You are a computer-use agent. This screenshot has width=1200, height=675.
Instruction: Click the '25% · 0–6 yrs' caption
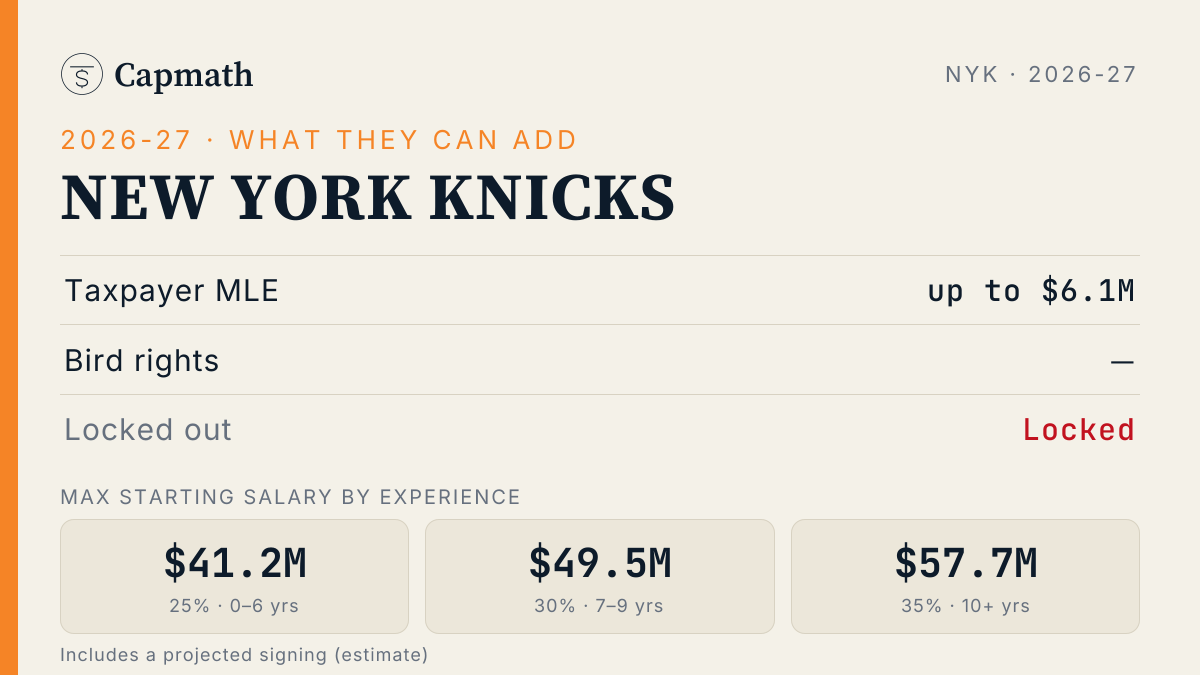point(235,606)
